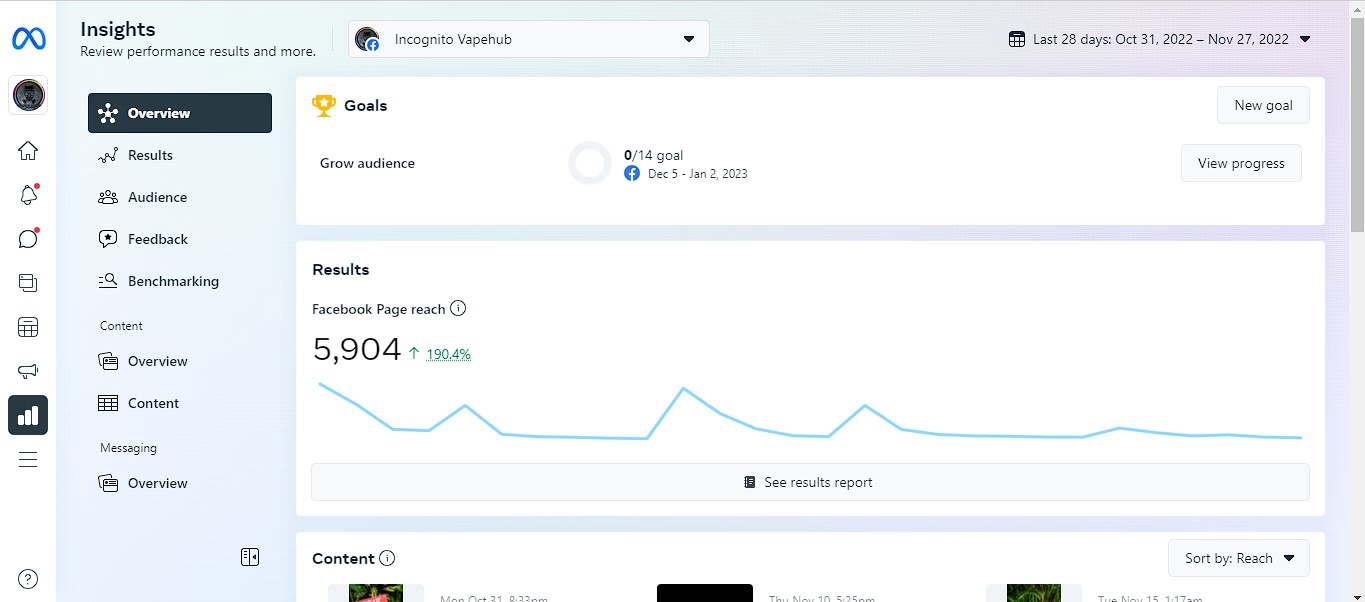Click the info icon next to Facebook Page reach

click(458, 309)
